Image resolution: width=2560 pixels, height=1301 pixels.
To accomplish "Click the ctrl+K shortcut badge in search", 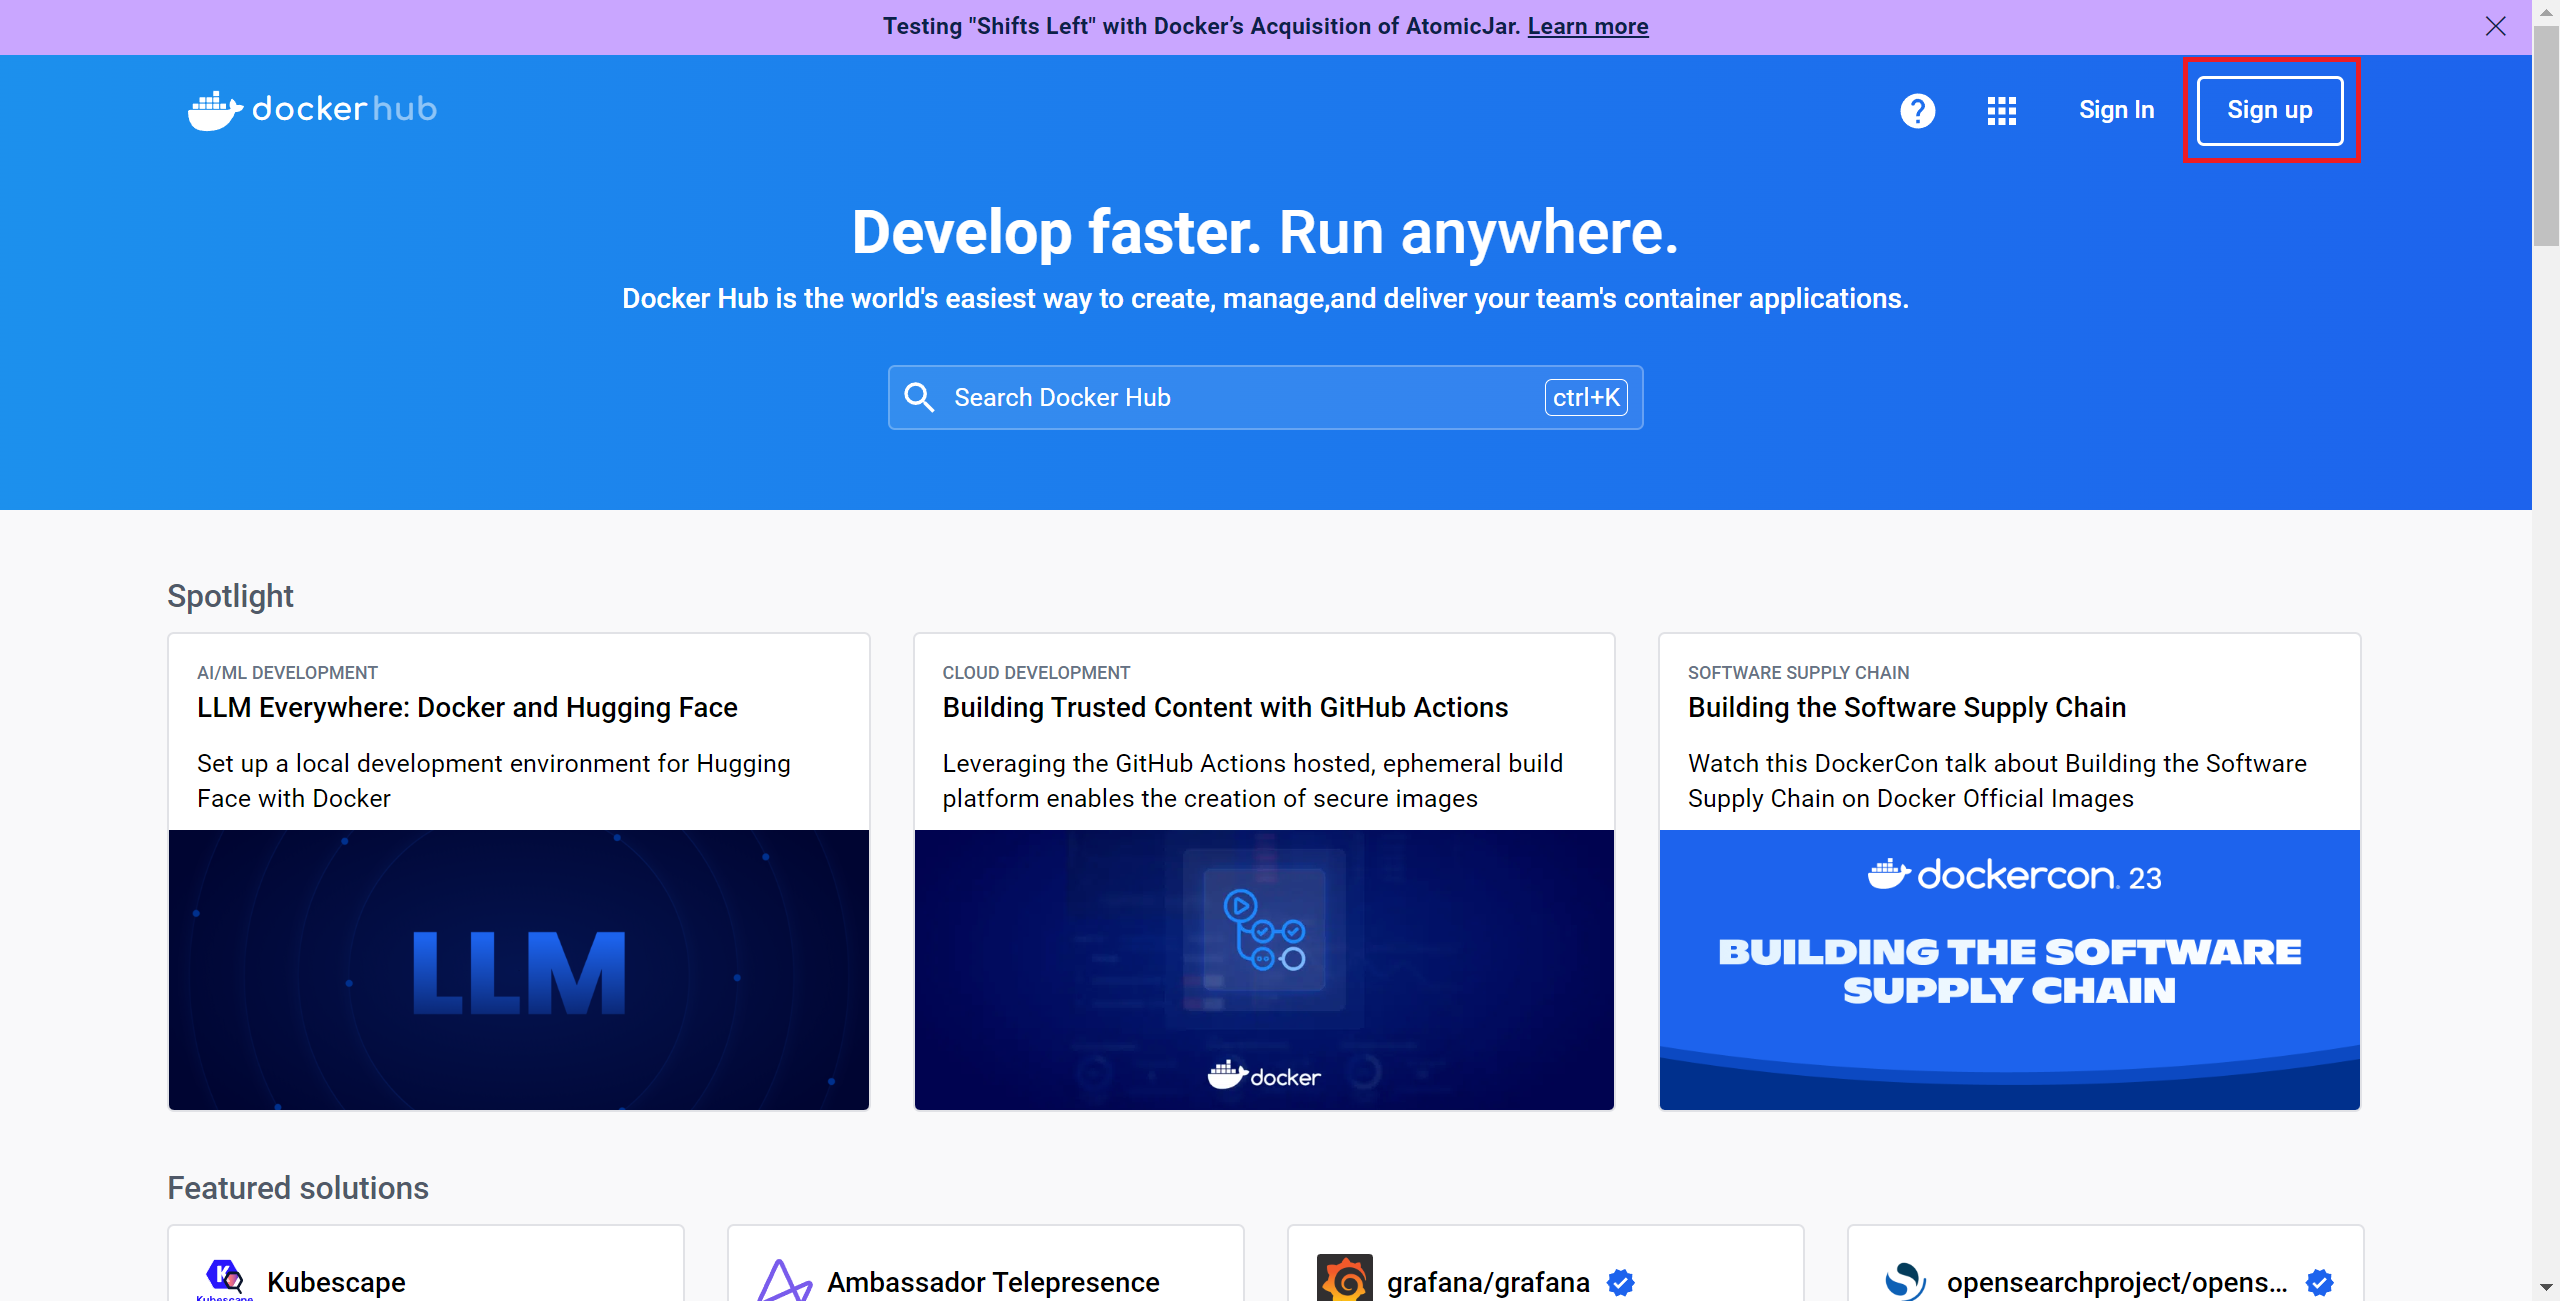I will [1585, 397].
